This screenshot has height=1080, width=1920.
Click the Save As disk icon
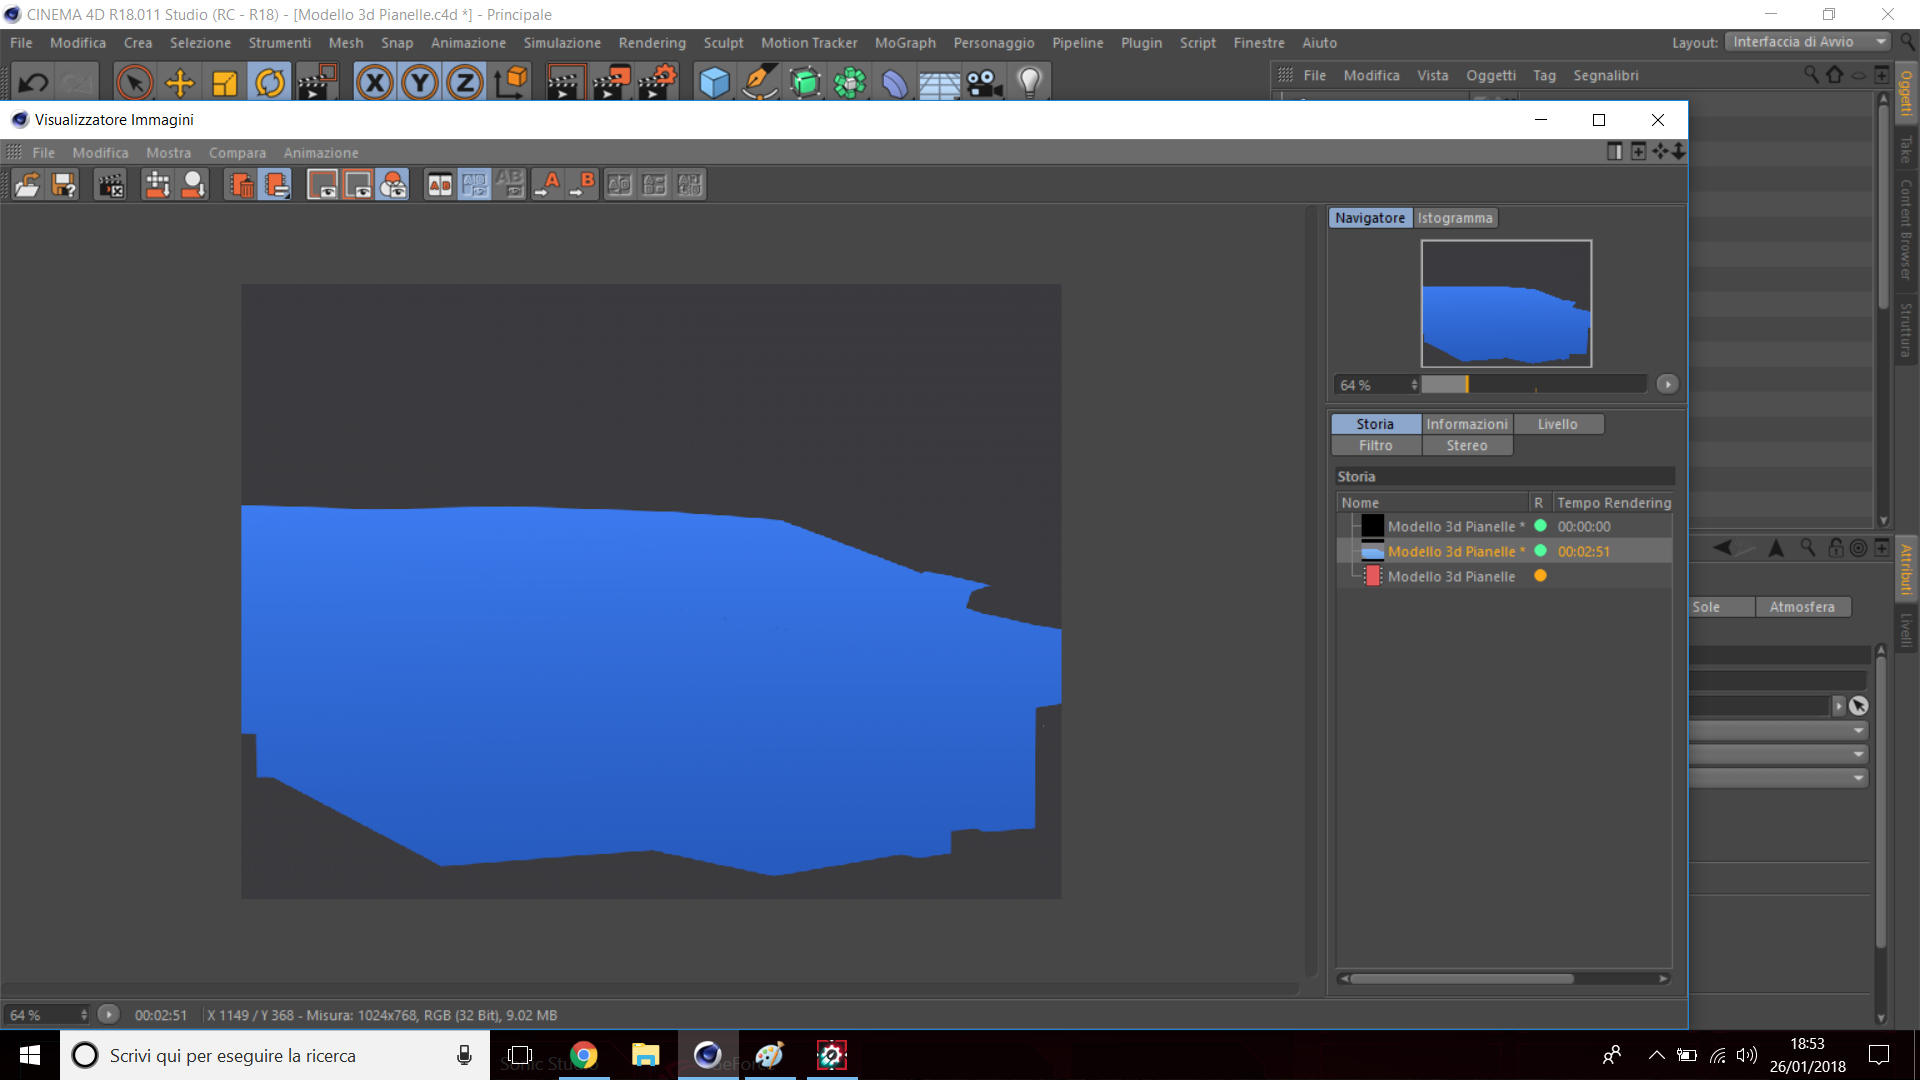click(64, 185)
